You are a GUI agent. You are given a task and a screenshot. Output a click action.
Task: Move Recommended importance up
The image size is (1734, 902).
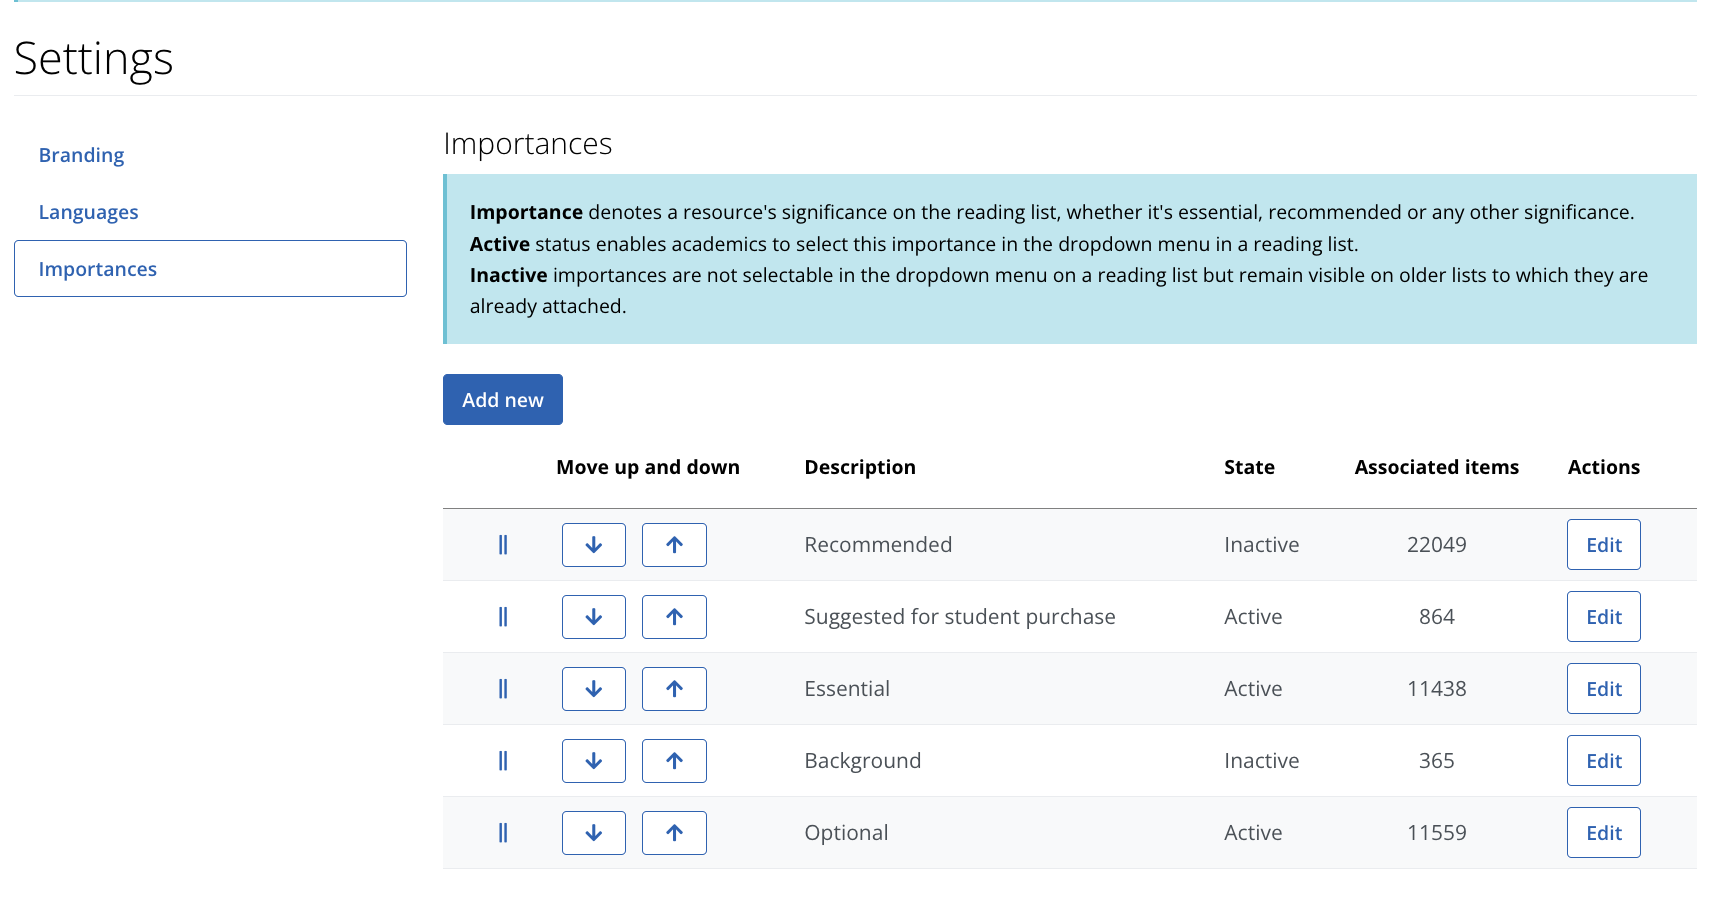[x=673, y=544]
